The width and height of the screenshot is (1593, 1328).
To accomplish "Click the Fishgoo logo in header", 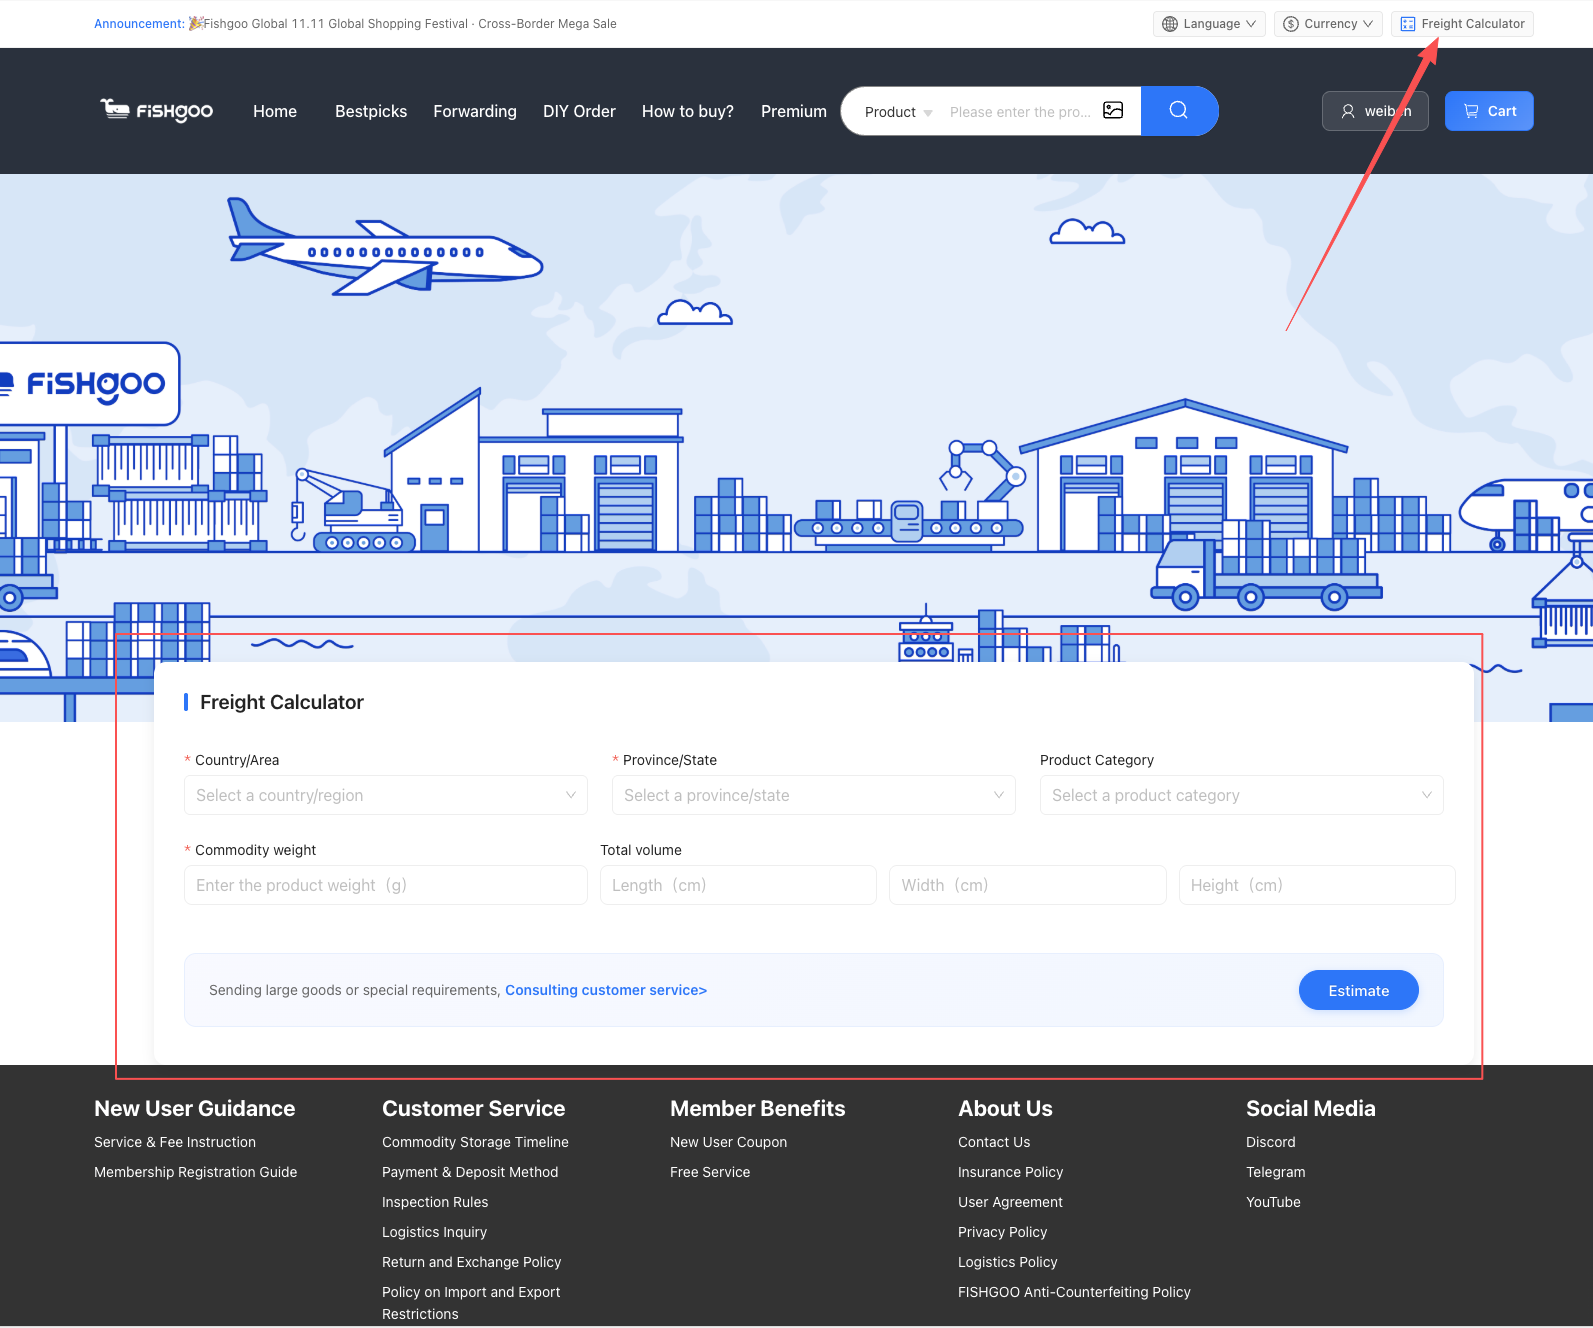I will coord(157,111).
